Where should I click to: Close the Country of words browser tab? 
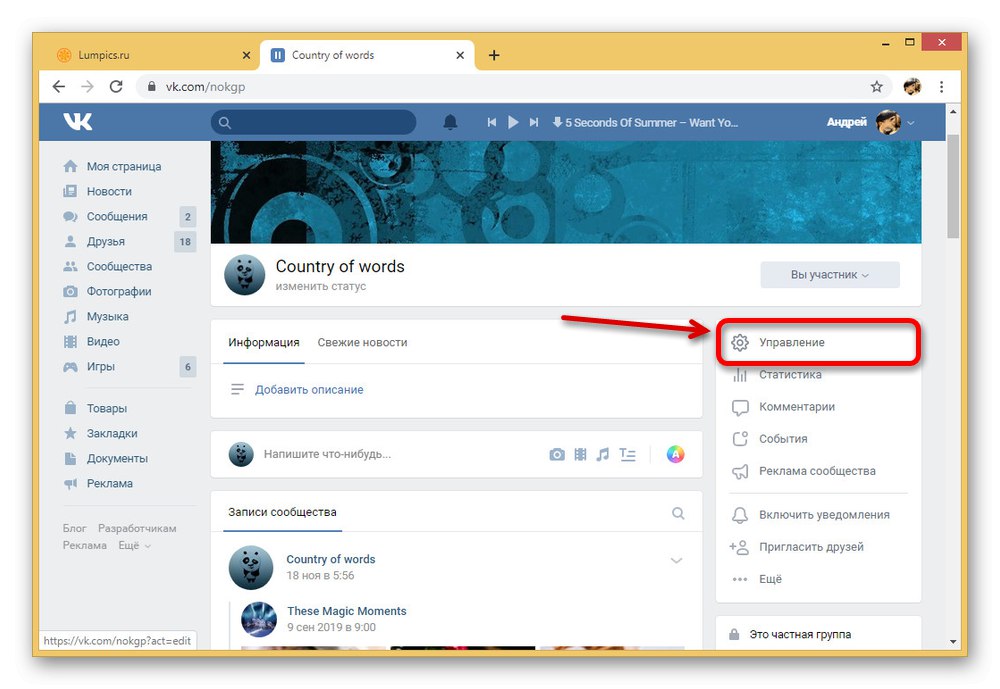(460, 56)
